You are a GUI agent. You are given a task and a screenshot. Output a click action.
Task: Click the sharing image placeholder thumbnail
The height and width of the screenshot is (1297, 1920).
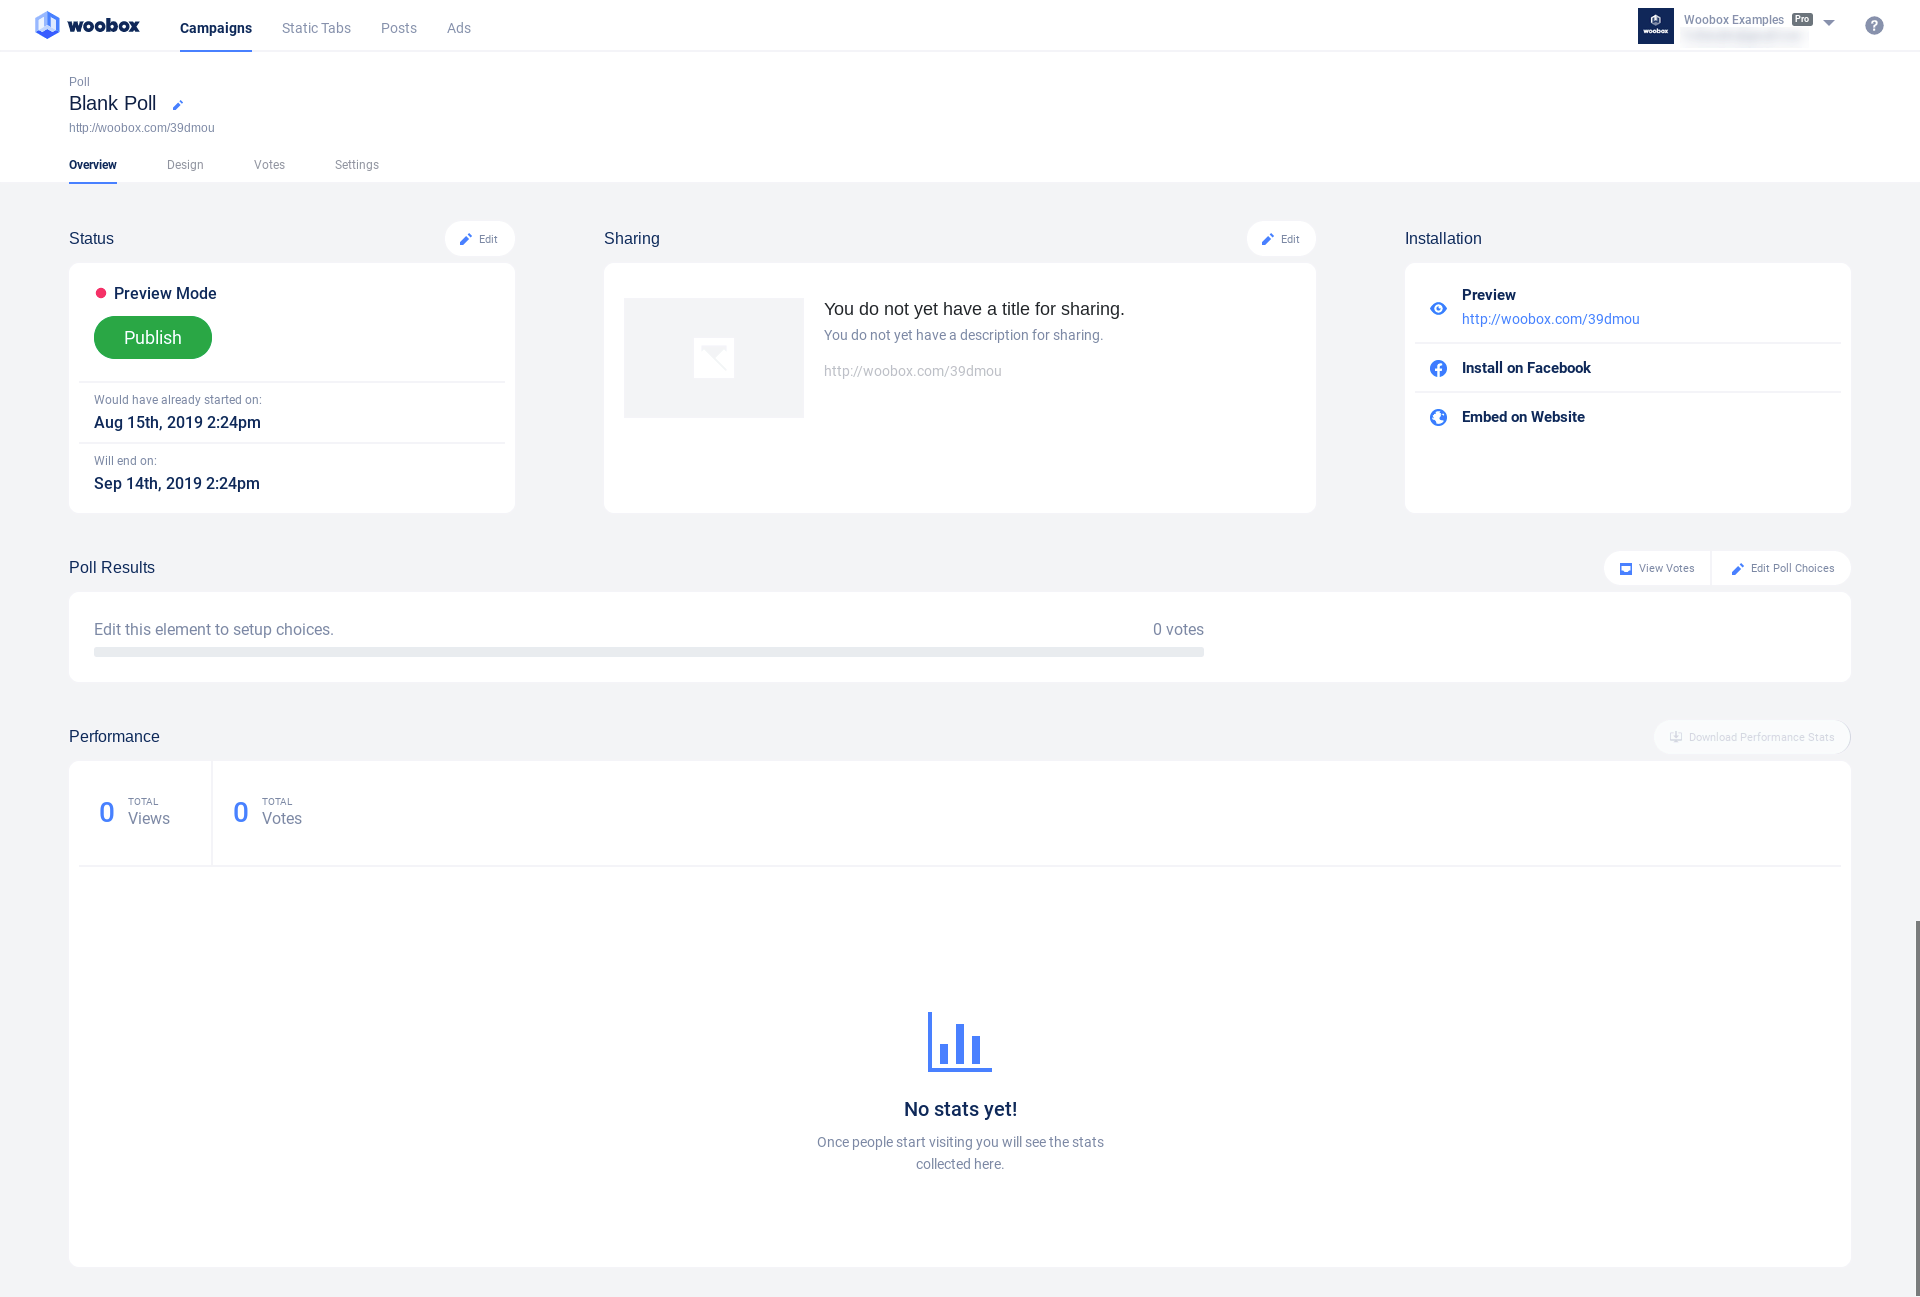[x=714, y=358]
